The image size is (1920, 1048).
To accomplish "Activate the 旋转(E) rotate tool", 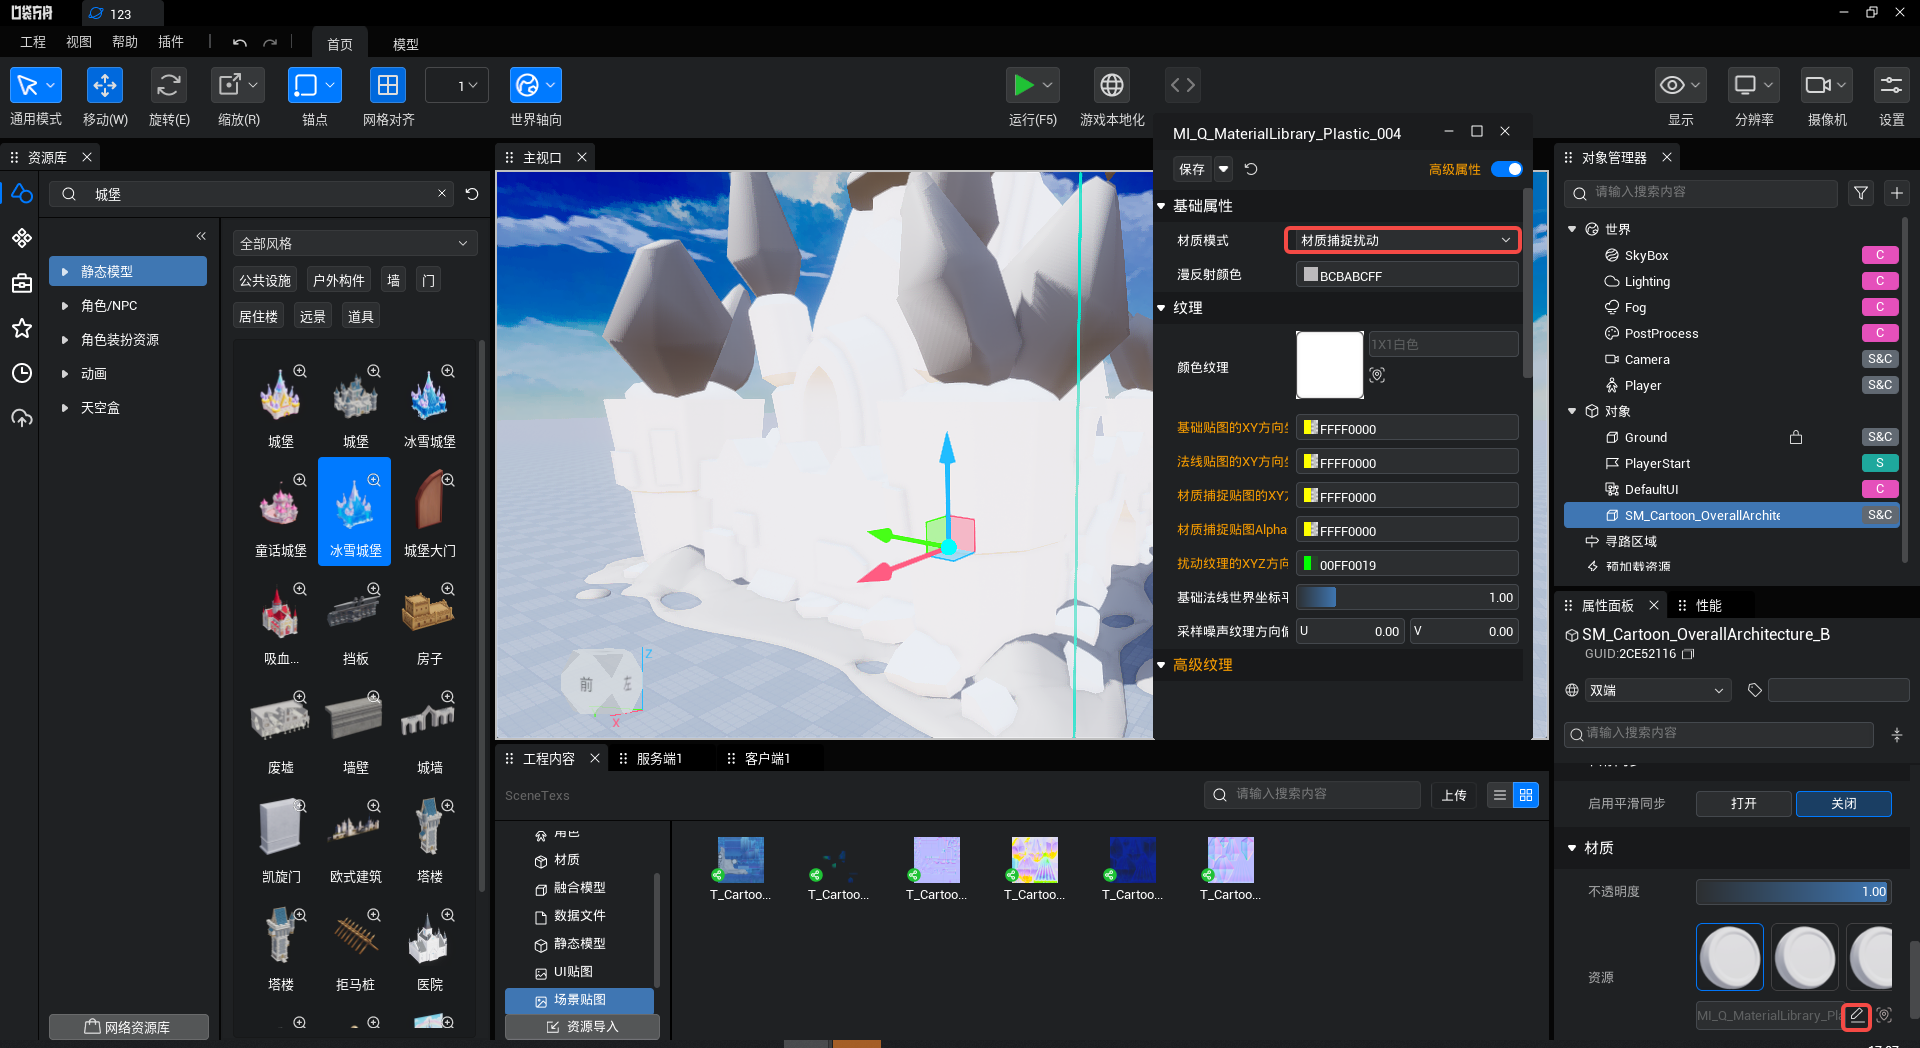I will [x=168, y=86].
